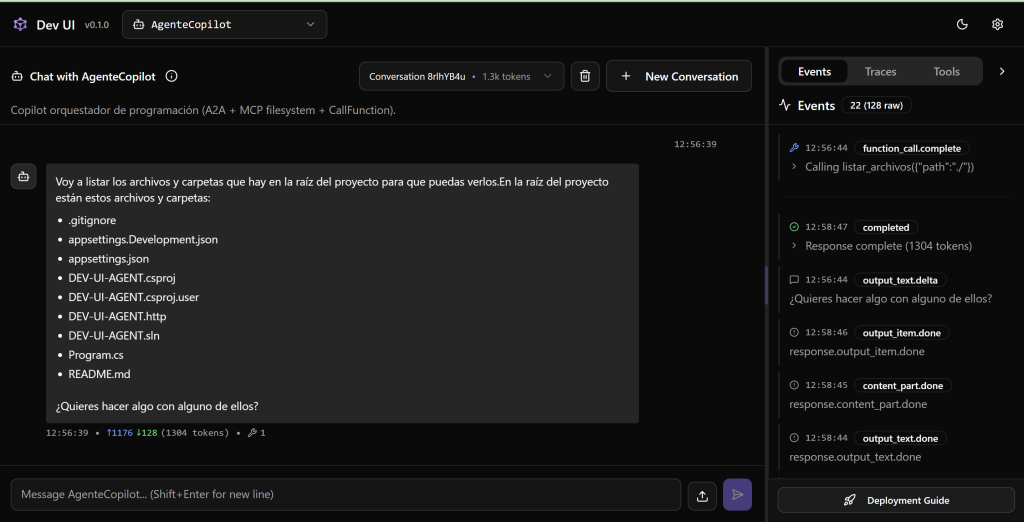Screen dimensions: 1024x522
Task: Click the 22 (128 raw) events count badge
Action: pos(876,105)
